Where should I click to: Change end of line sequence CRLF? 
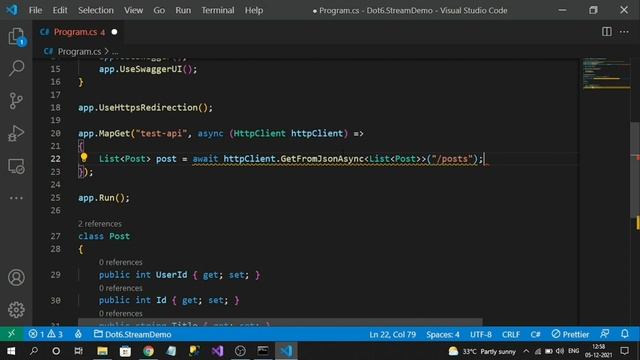[x=511, y=334]
